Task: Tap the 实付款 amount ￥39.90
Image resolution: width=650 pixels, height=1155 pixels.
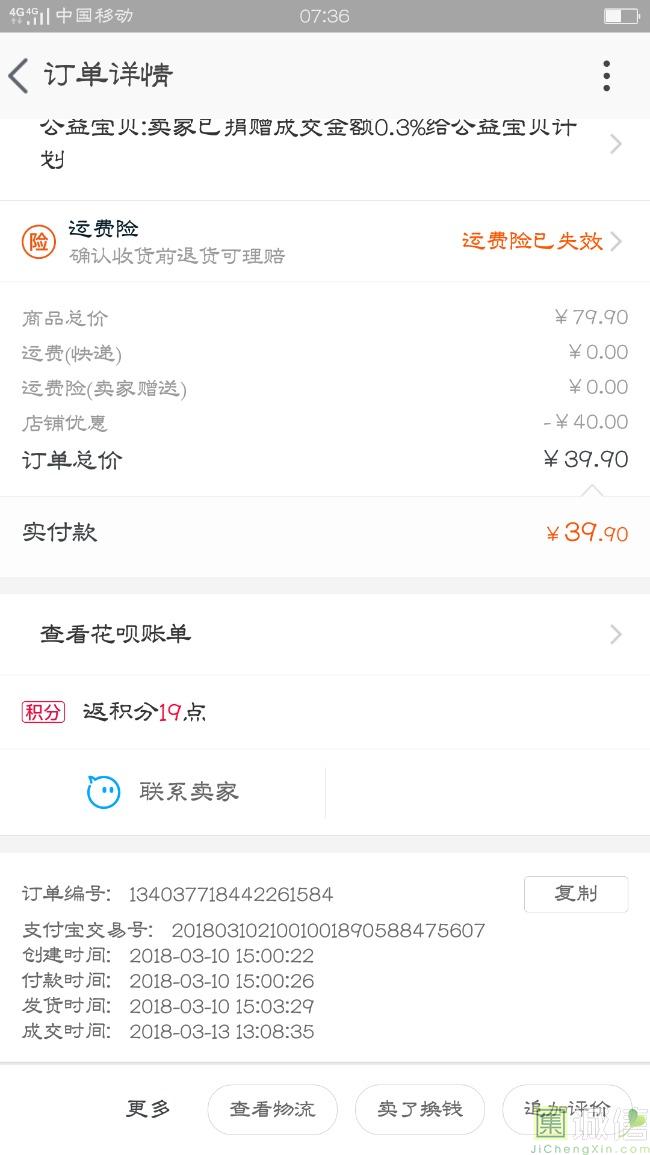Action: (587, 533)
